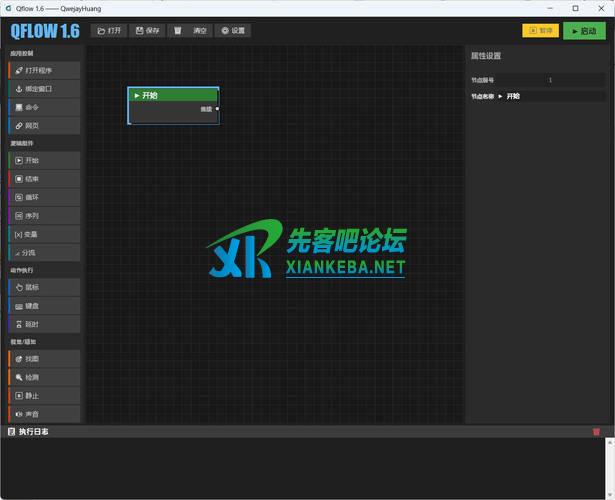Pick the 网页 (web page) component
615x500 pixels.
point(44,125)
